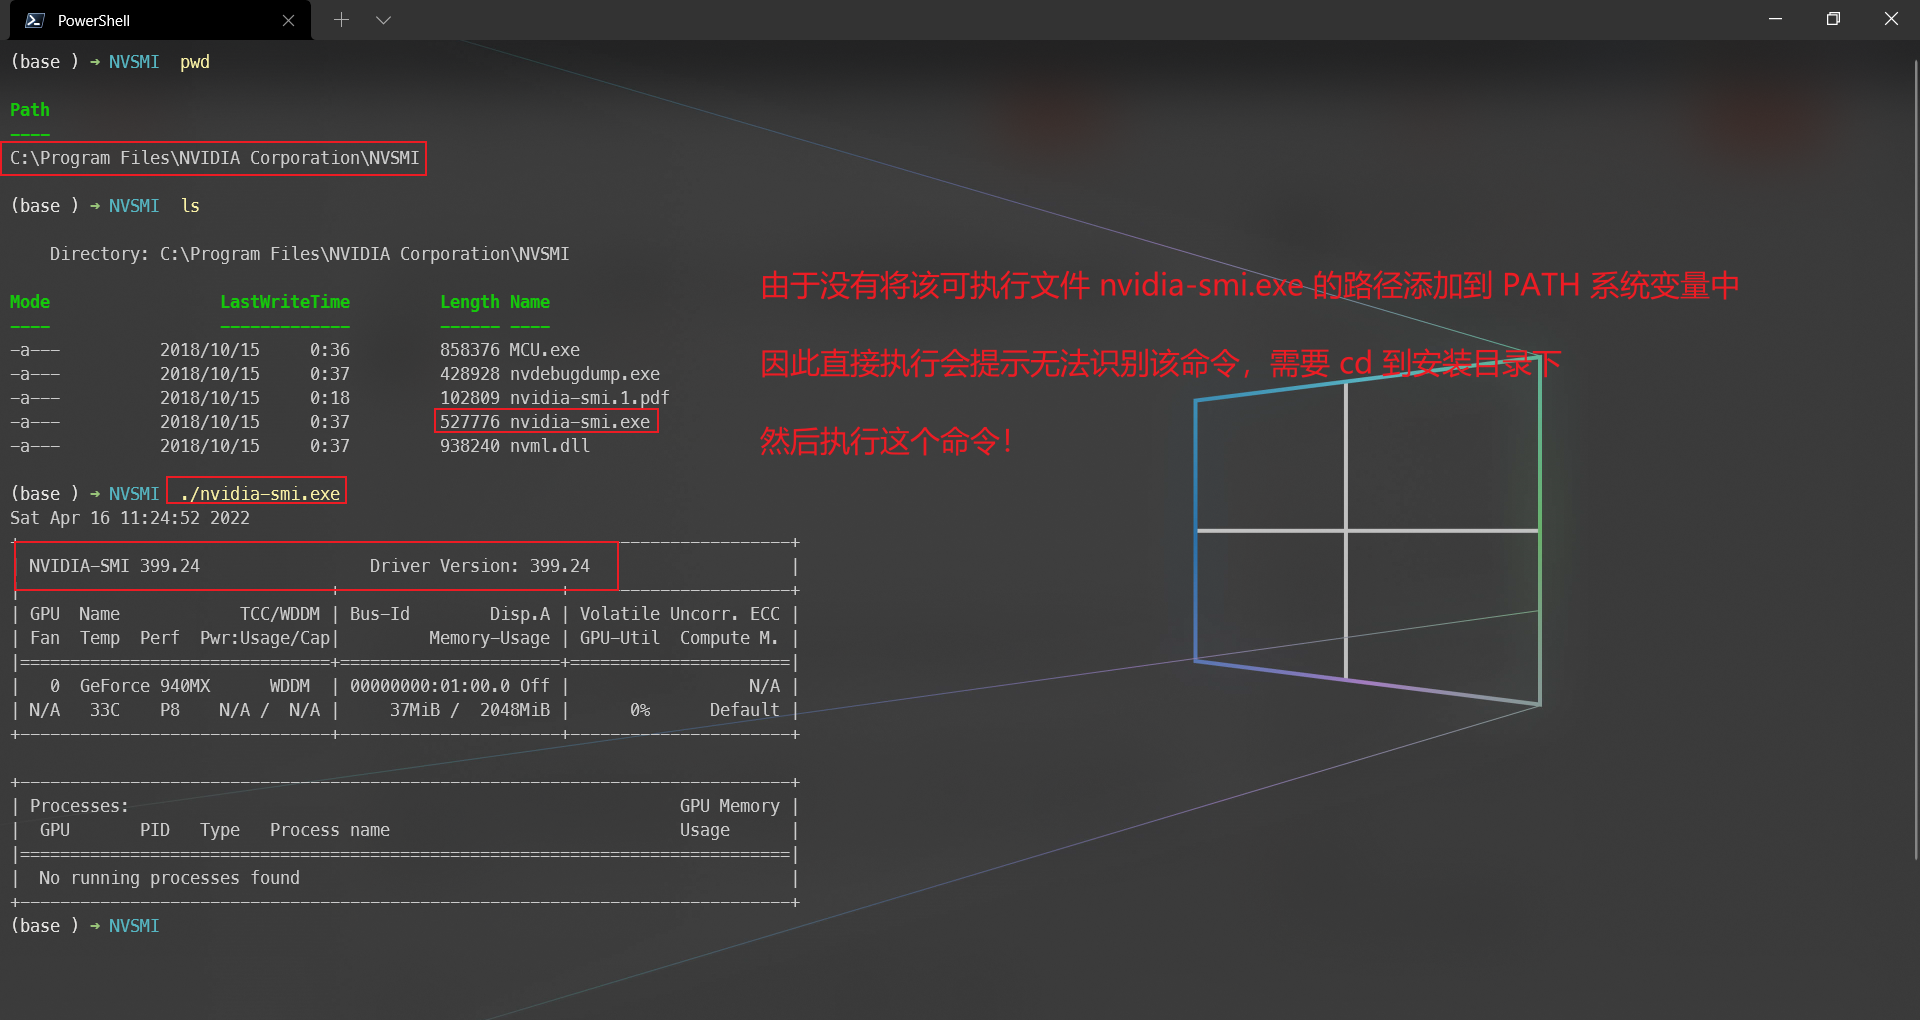The height and width of the screenshot is (1020, 1920).
Task: Click the Processes: header
Action: (x=79, y=806)
